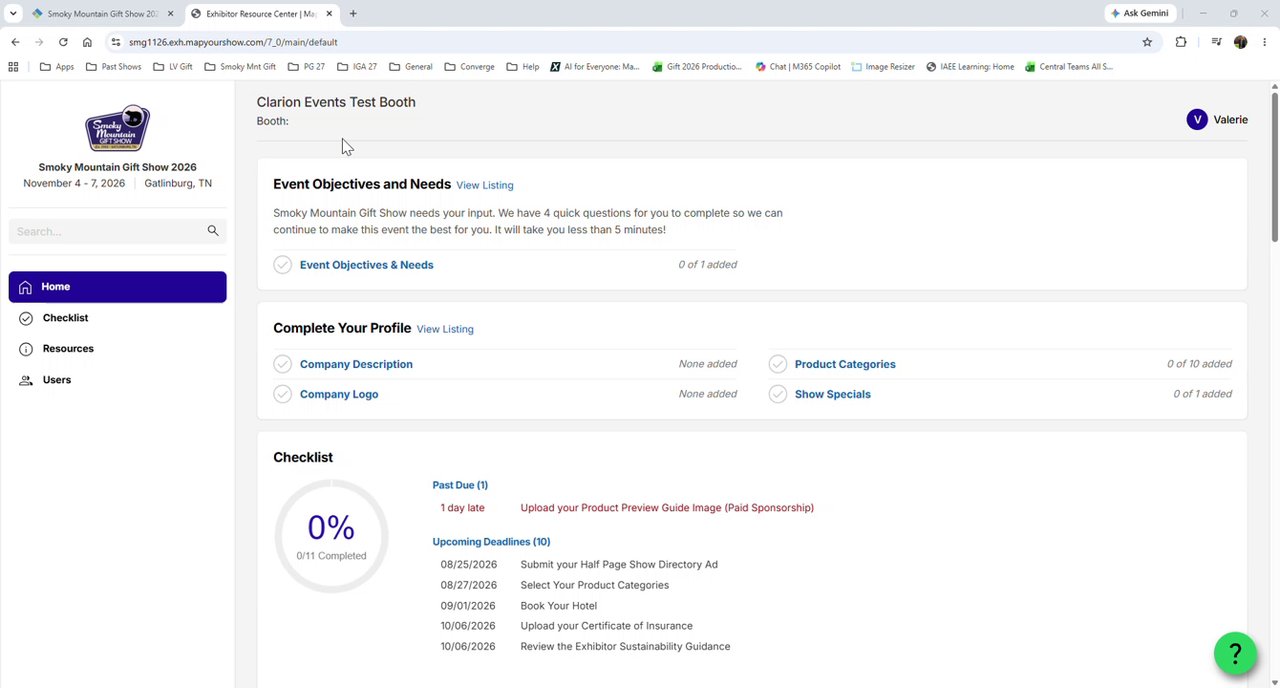Open the Company Logo link
This screenshot has height=688, width=1280.
point(339,394)
